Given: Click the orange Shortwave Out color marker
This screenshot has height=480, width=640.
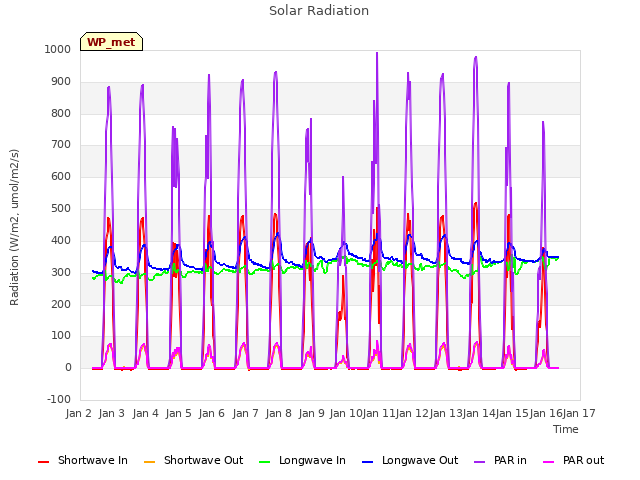Looking at the screenshot, I should [x=149, y=462].
